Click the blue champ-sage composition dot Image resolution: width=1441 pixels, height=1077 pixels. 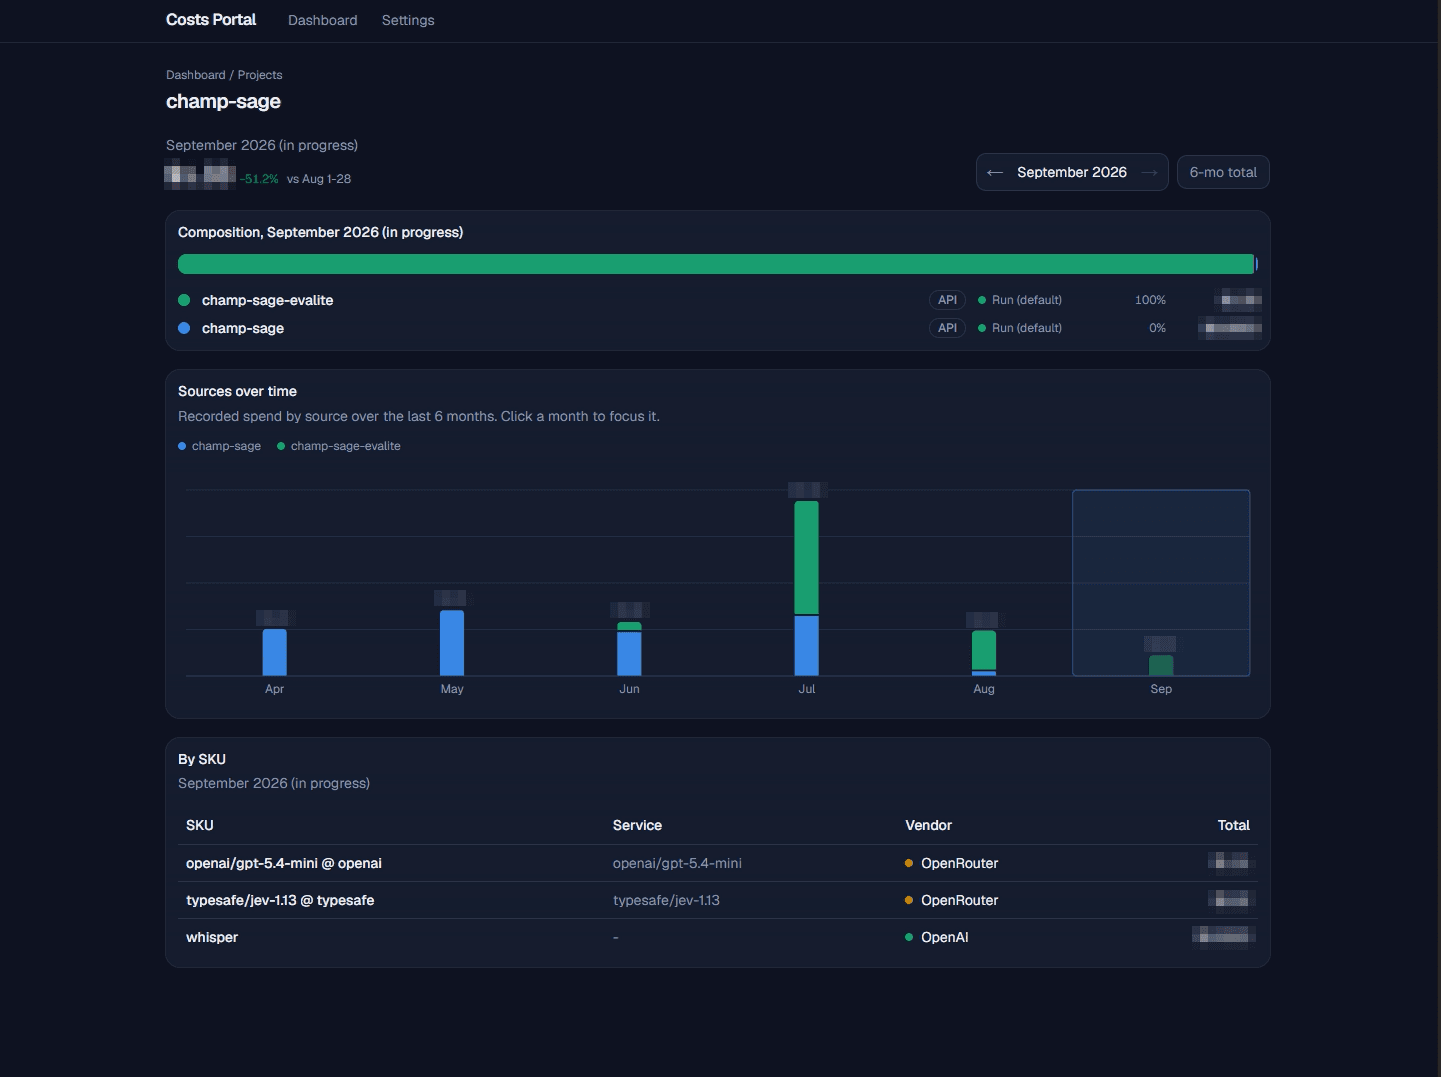click(x=184, y=328)
